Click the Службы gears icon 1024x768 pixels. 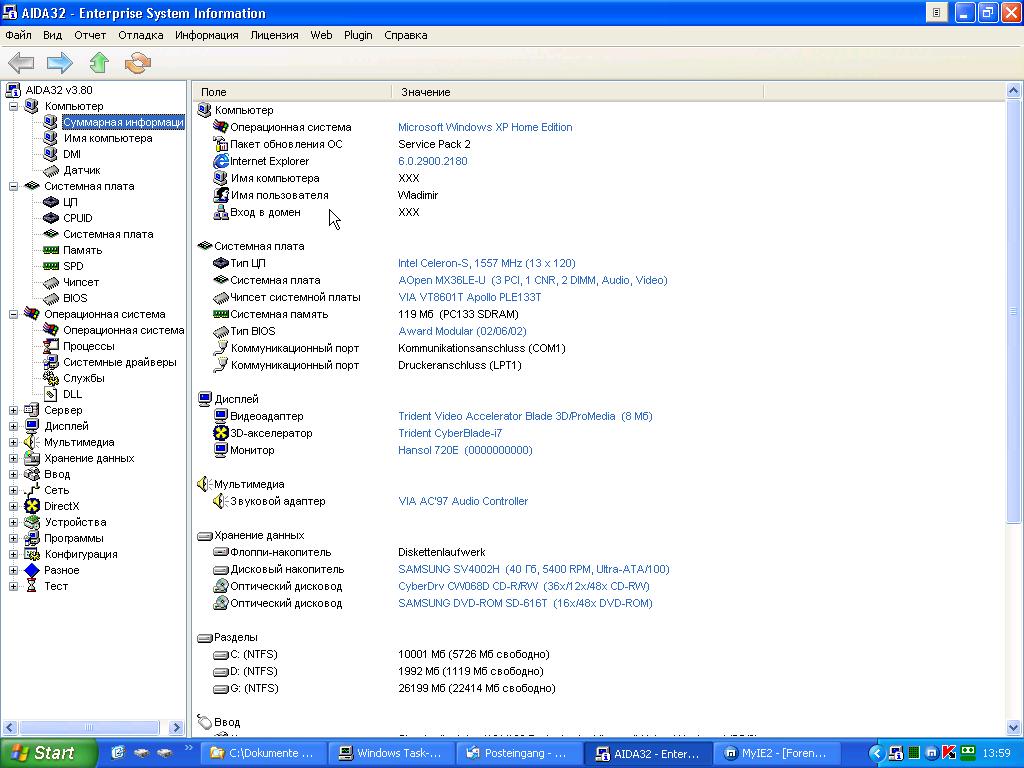50,378
